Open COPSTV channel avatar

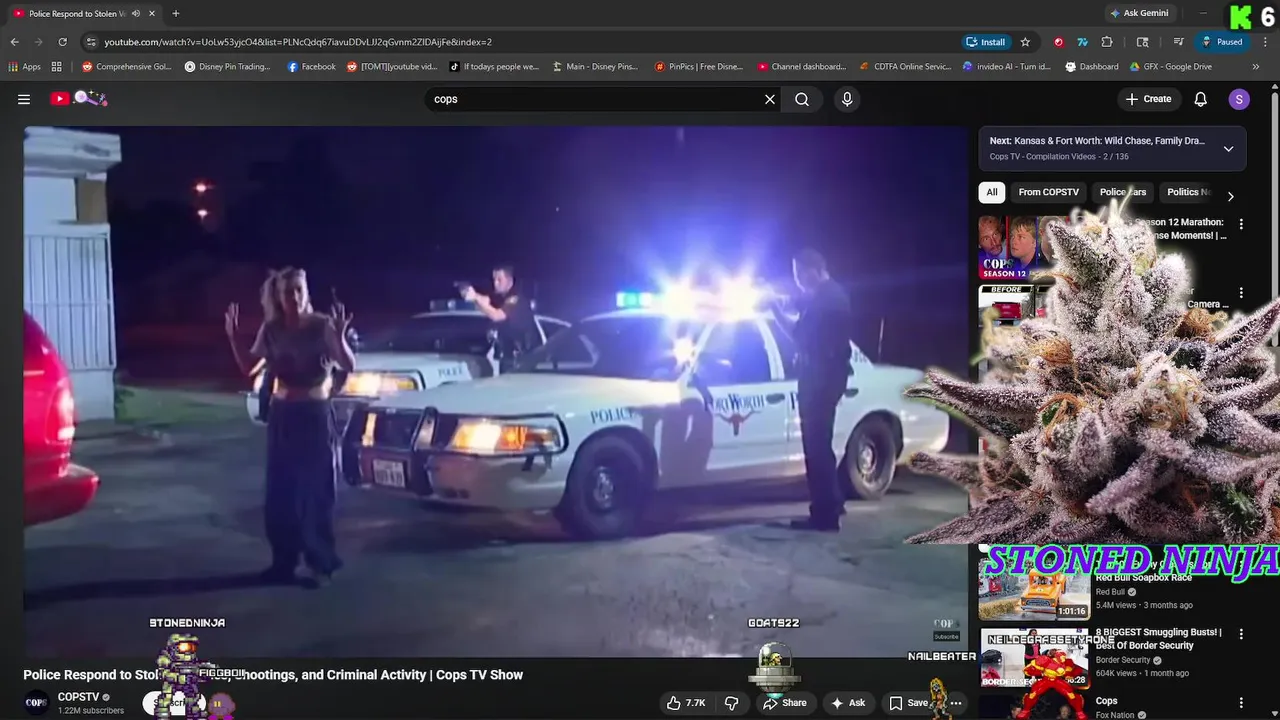(36, 703)
